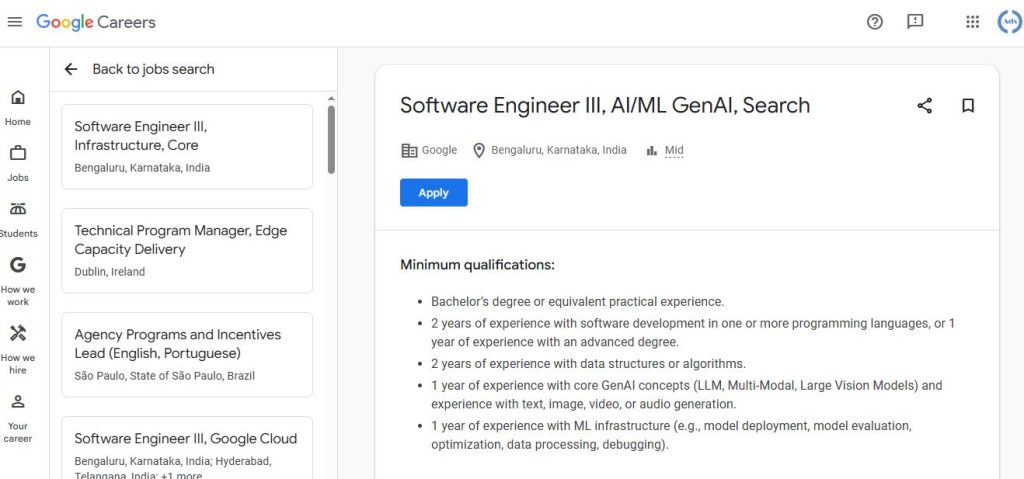Click the account profile avatar
This screenshot has width=1024, height=479.
click(1010, 22)
